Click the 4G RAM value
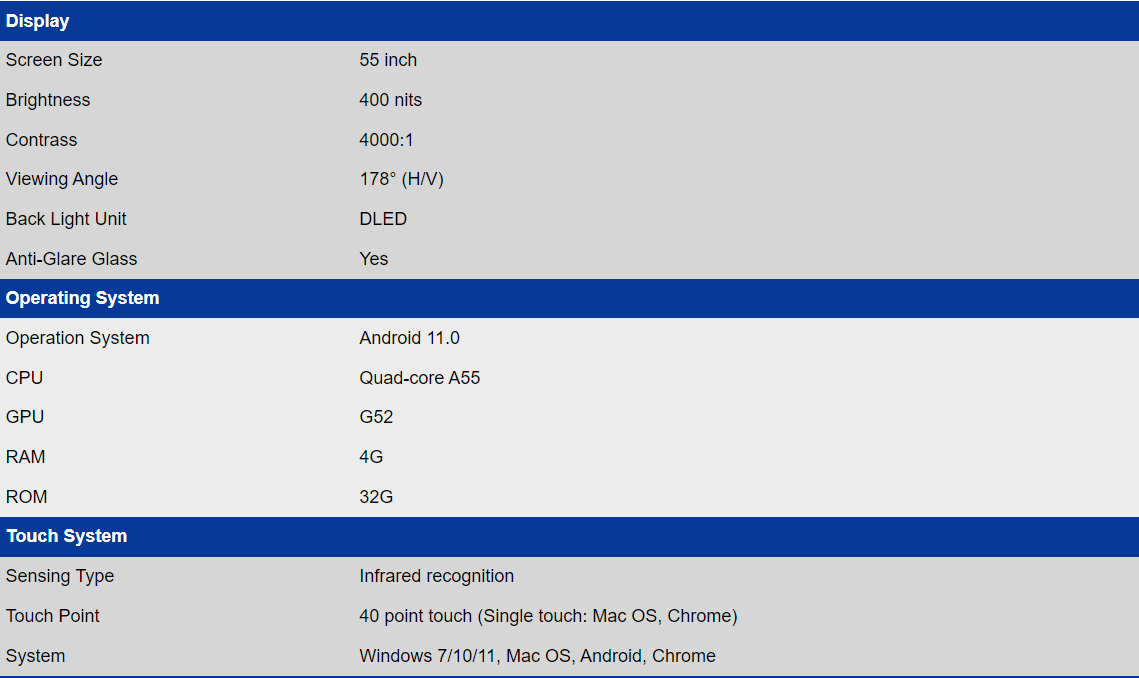The width and height of the screenshot is (1139, 678). [x=371, y=457]
